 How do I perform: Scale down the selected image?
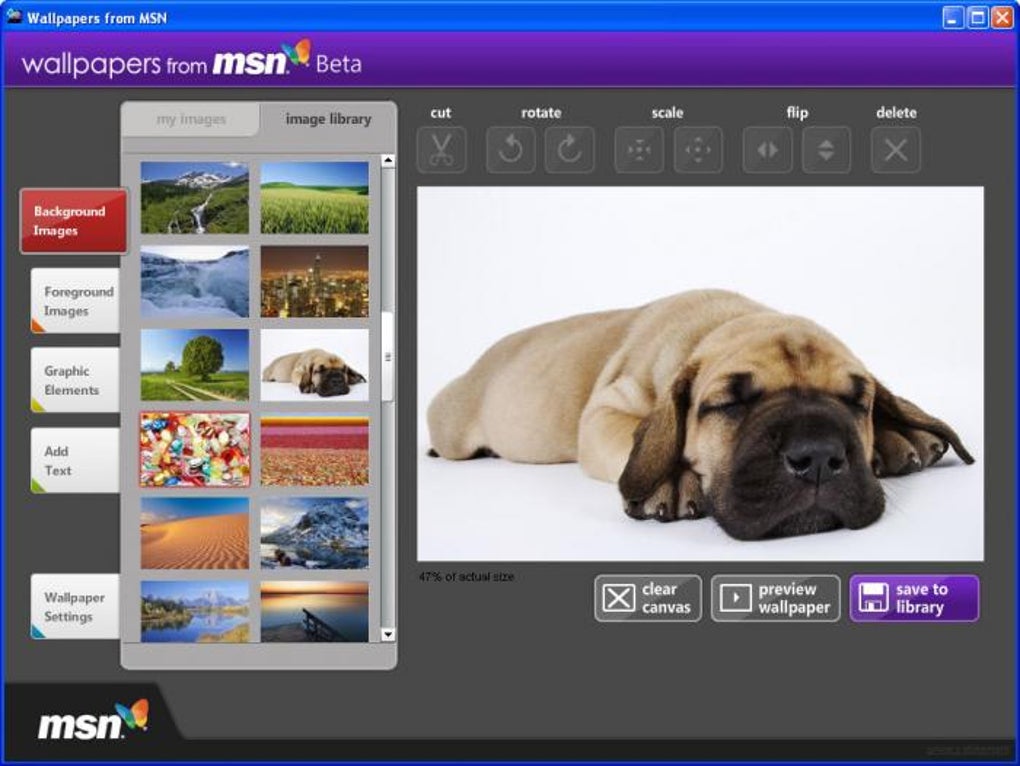tap(639, 150)
